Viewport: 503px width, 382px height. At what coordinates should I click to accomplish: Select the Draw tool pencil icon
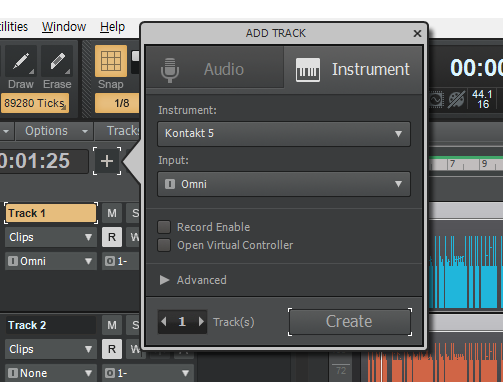point(21,62)
